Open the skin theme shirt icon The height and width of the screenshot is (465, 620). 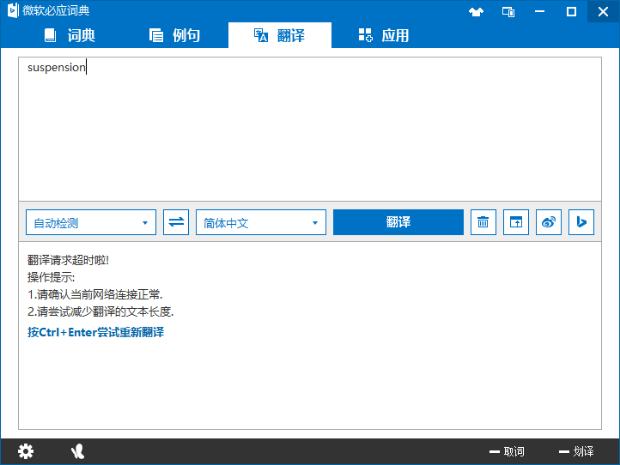coord(476,12)
